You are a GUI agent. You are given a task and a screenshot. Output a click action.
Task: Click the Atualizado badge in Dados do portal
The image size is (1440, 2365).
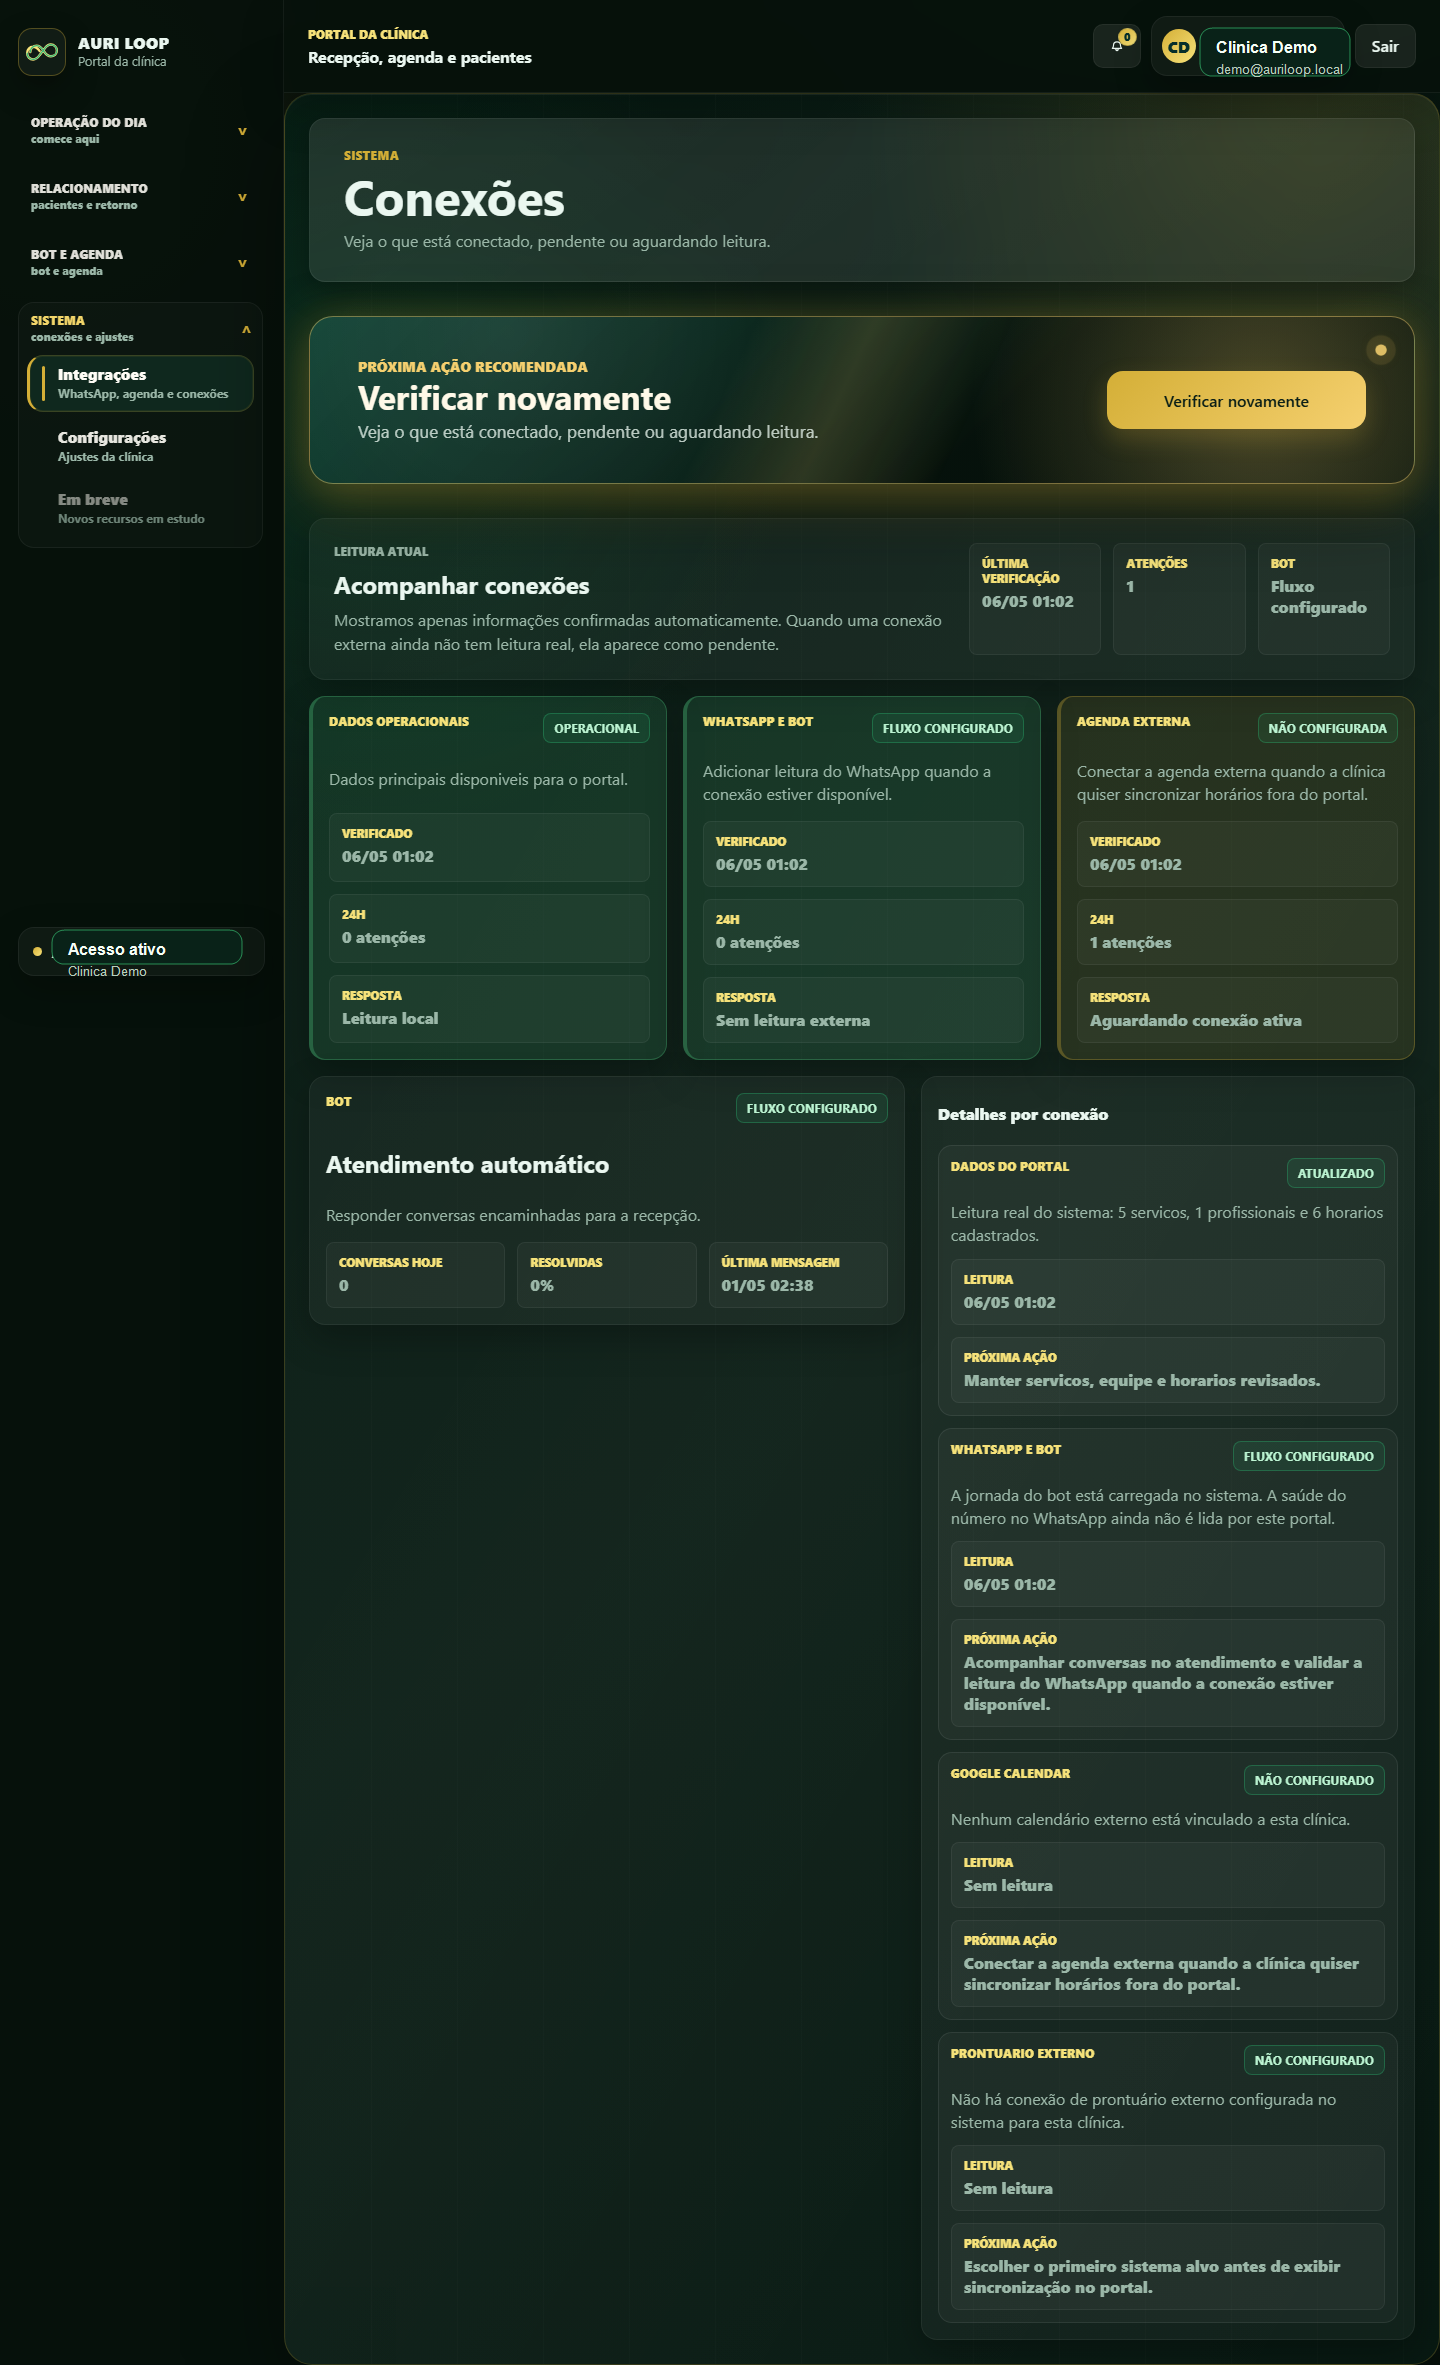[1335, 1173]
